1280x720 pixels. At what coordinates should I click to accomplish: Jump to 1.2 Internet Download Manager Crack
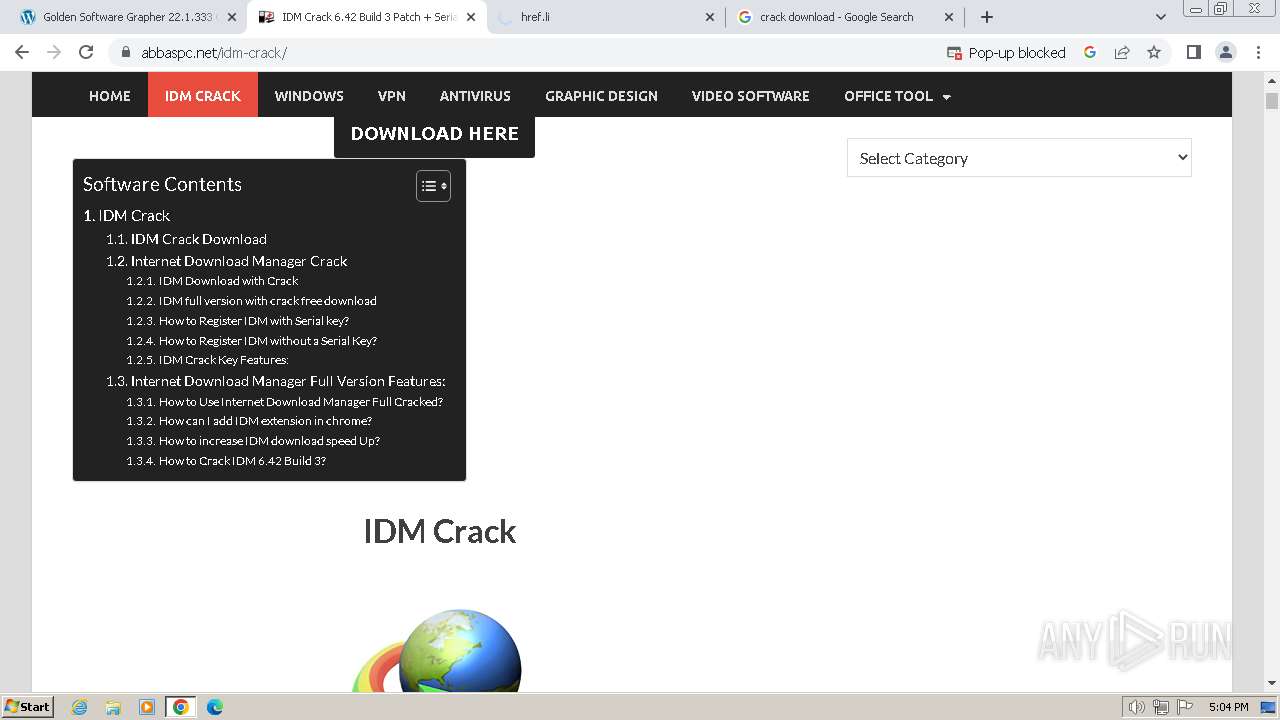click(x=227, y=261)
